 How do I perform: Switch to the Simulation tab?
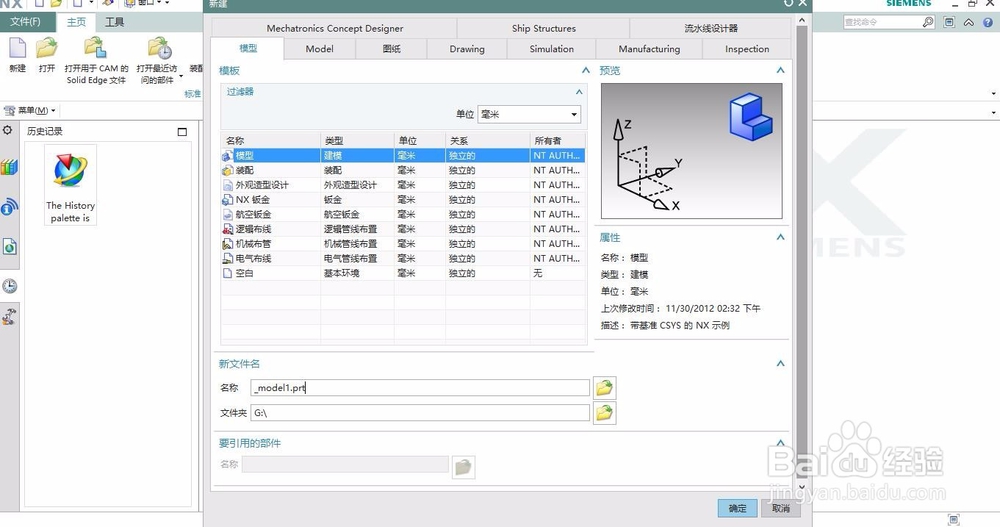[552, 48]
